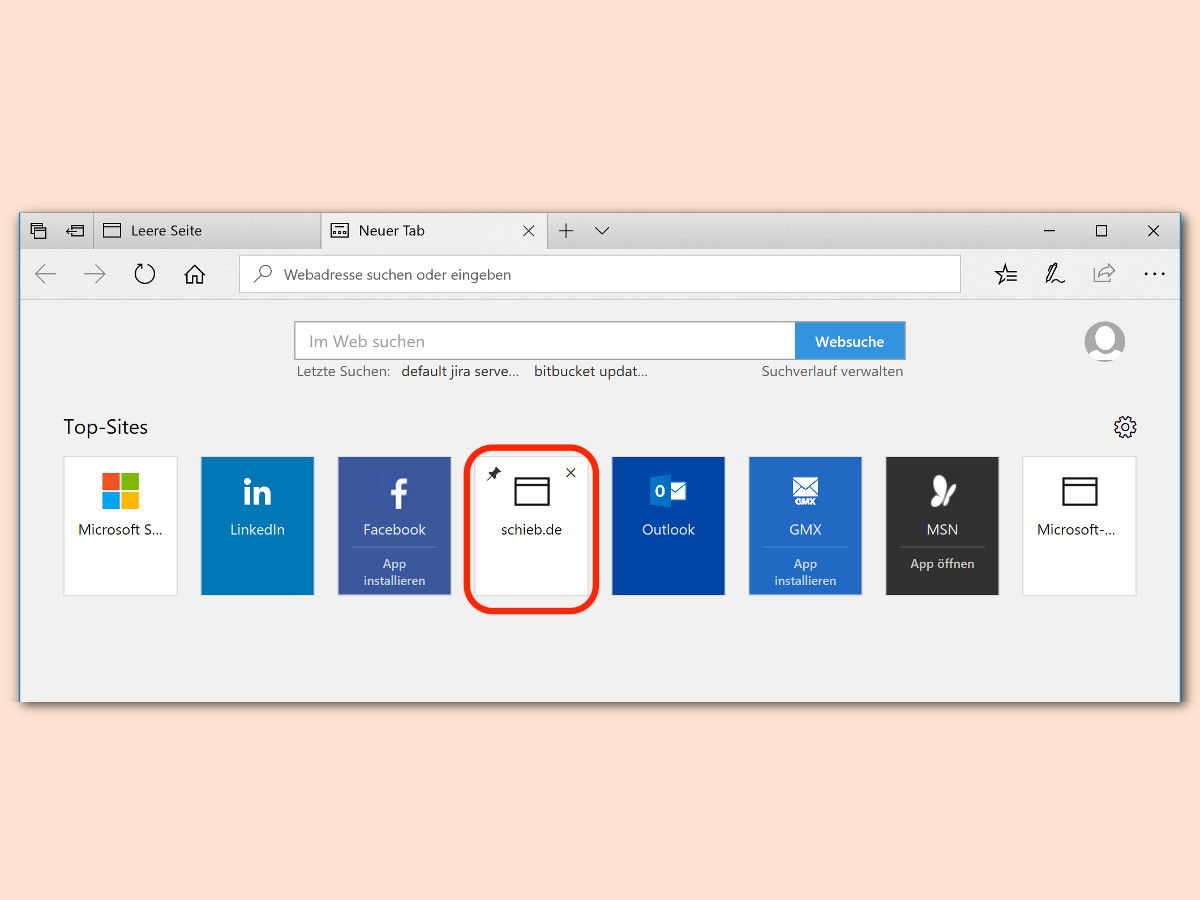Image resolution: width=1200 pixels, height=900 pixels.
Task: Open the last Microsoft-... tile
Action: [x=1079, y=526]
